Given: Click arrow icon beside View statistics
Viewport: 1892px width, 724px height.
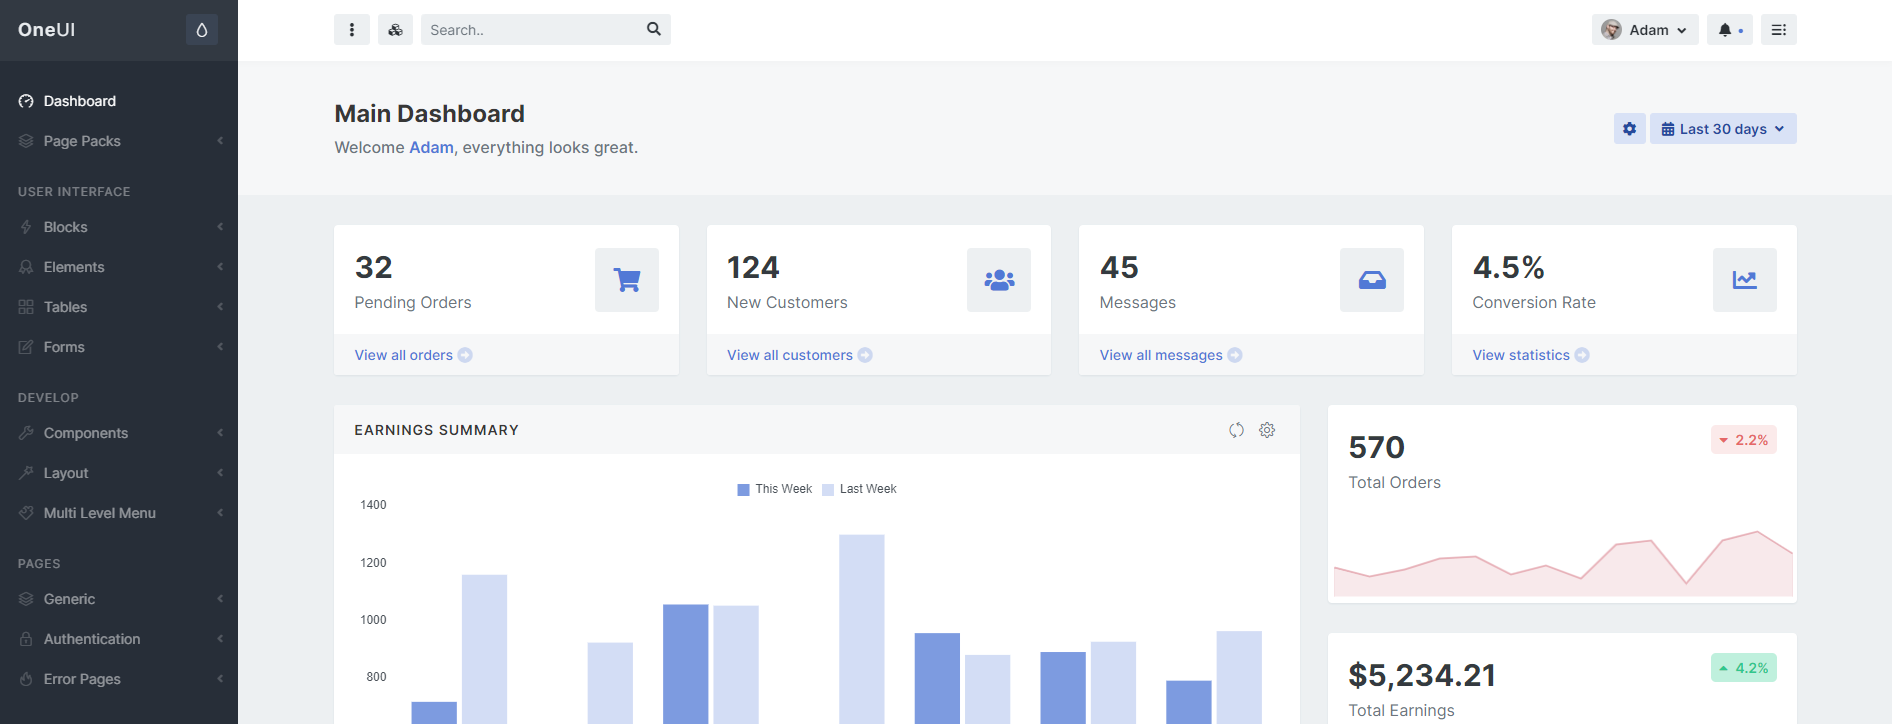Looking at the screenshot, I should 1582,355.
